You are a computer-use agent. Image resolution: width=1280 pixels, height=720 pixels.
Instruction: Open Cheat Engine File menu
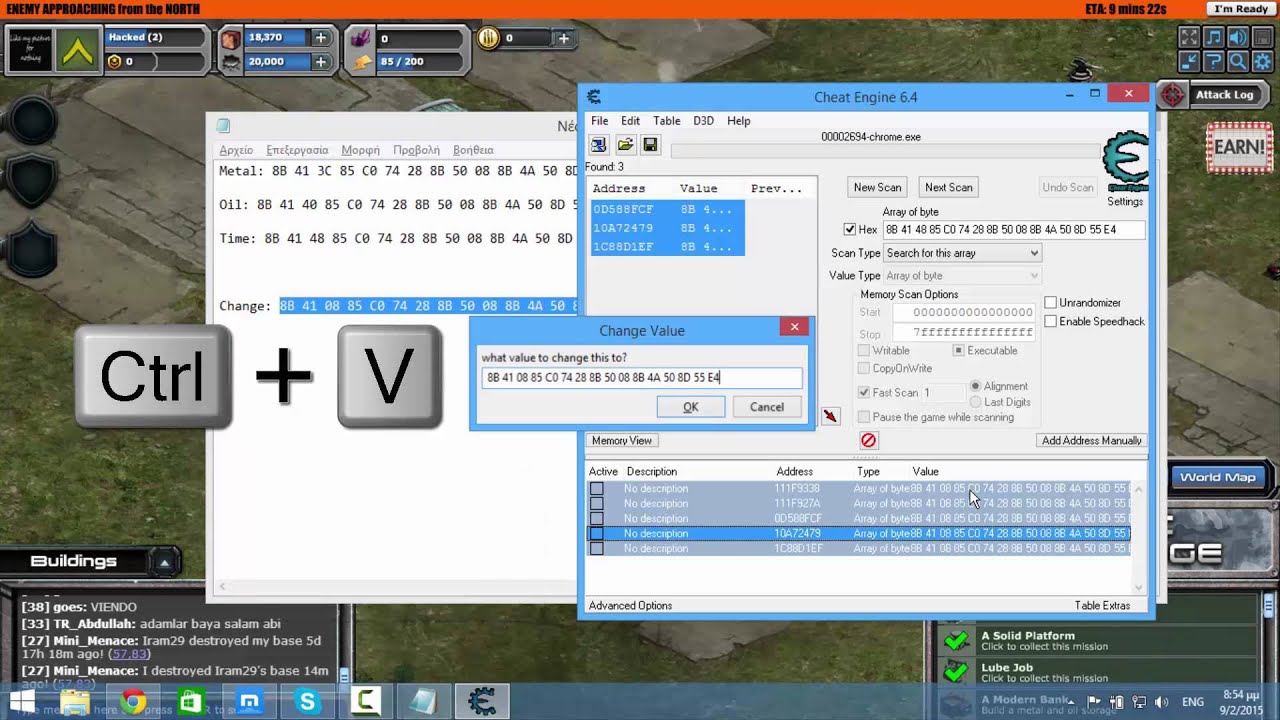pyautogui.click(x=599, y=121)
